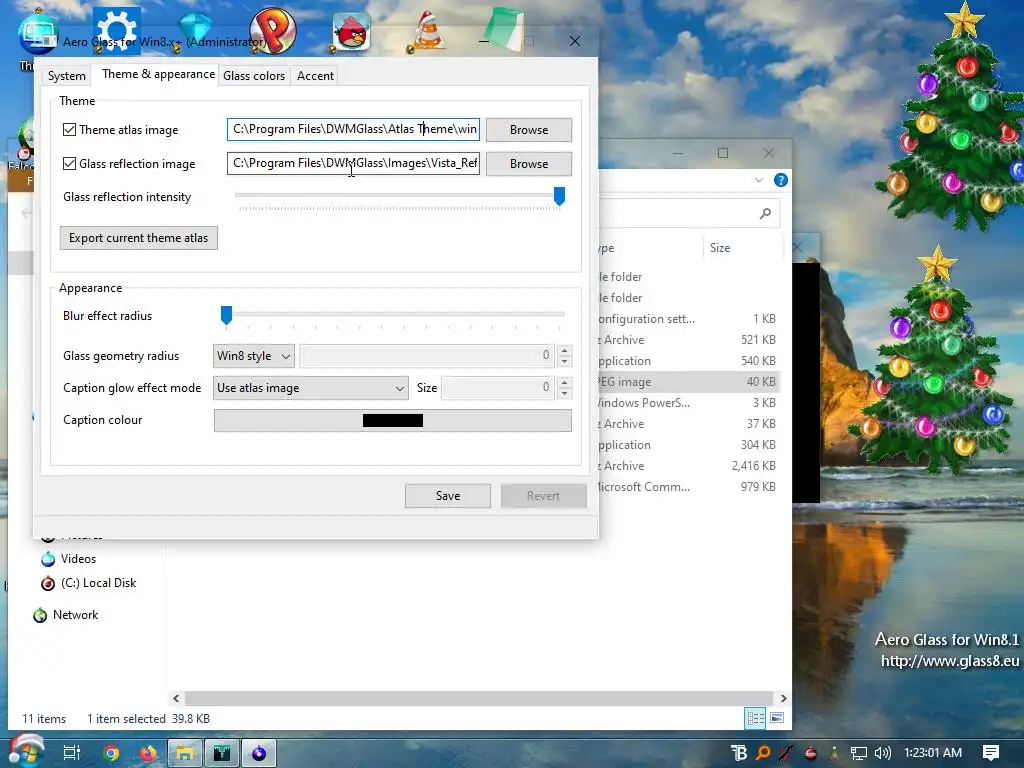The width and height of the screenshot is (1024, 768).
Task: Select the file row sized 540 KB
Action: tap(688, 360)
